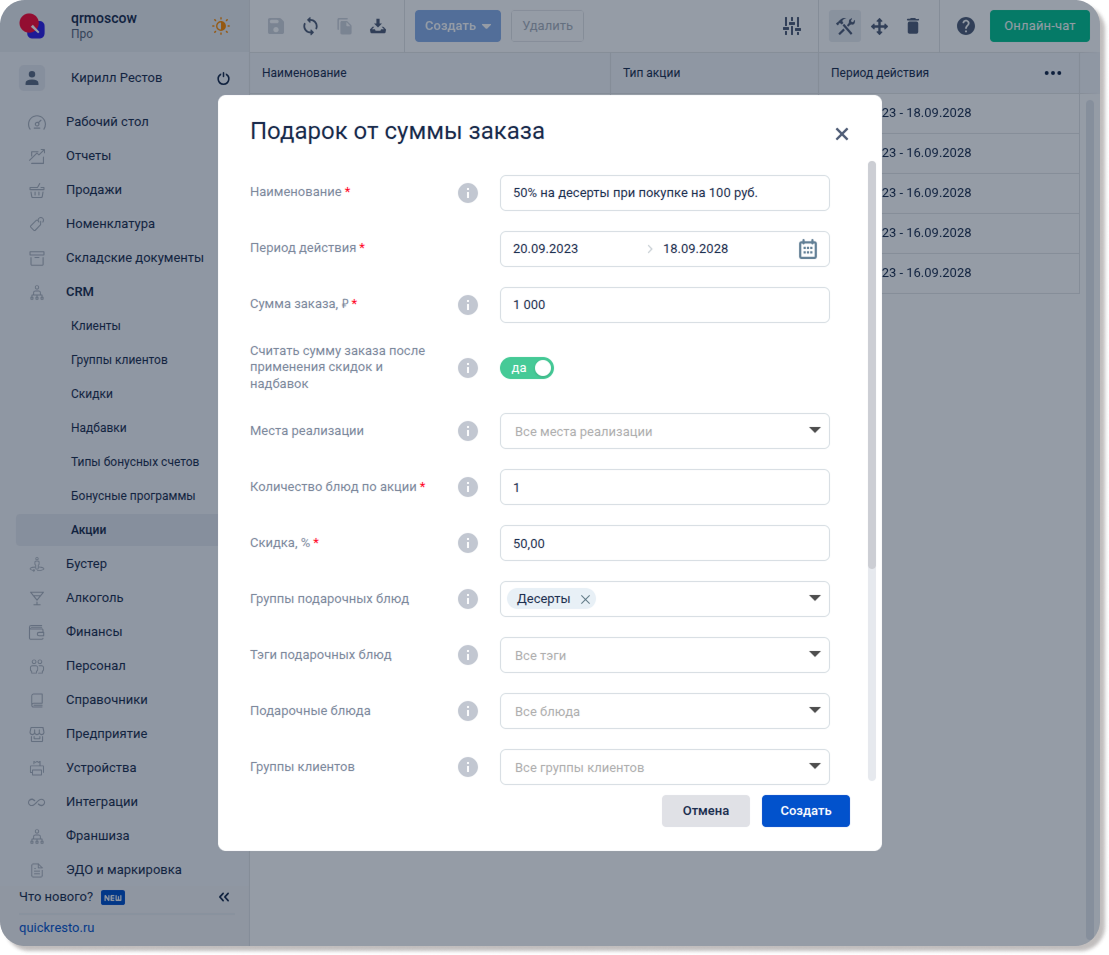
Task: Remove the Десерты tag chip
Action: click(x=586, y=599)
